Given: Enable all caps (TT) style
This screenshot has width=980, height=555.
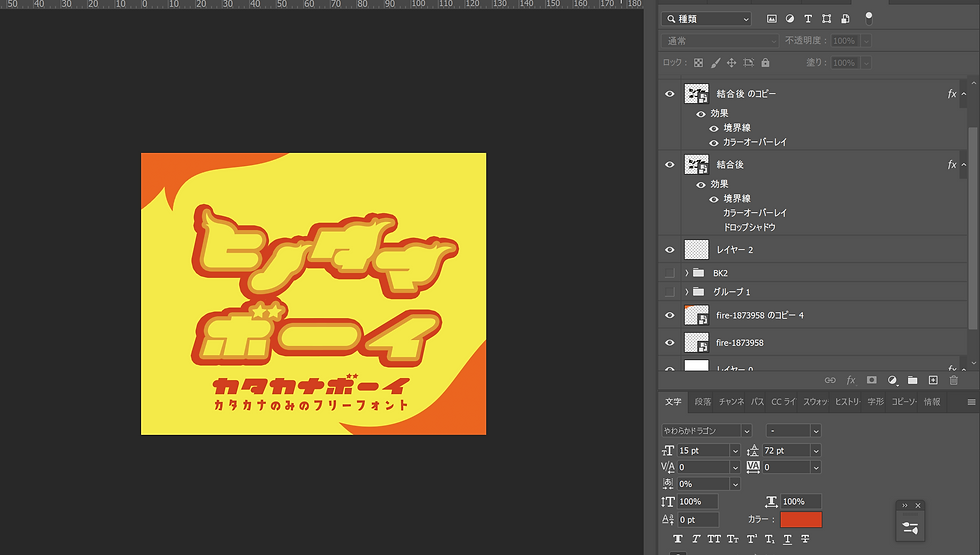Looking at the screenshot, I should (714, 539).
